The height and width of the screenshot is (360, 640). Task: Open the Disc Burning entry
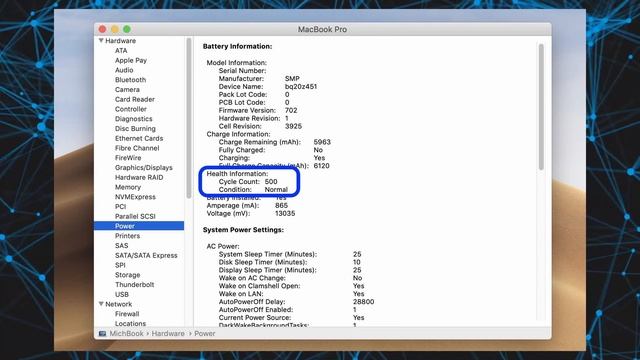(x=135, y=129)
